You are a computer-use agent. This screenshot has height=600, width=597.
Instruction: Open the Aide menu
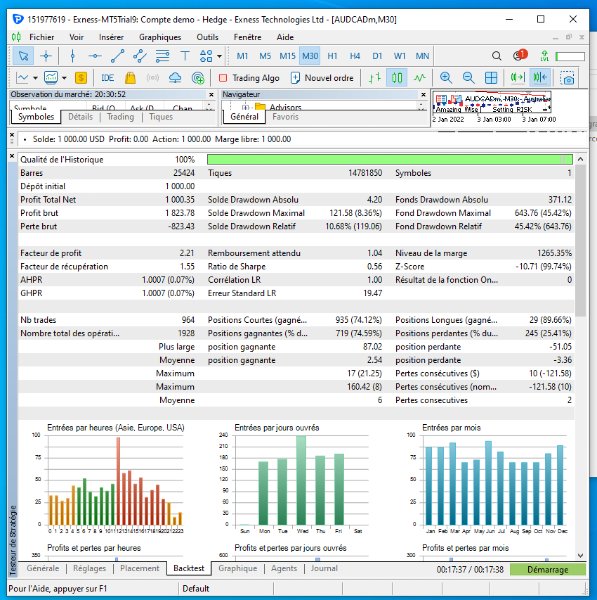[x=285, y=37]
